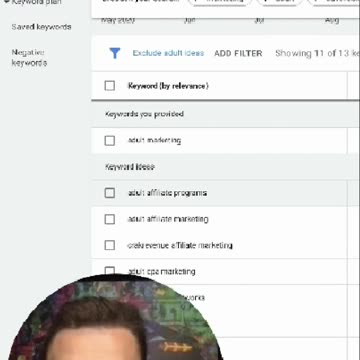Click the blue filter funnel icon

pyautogui.click(x=115, y=53)
